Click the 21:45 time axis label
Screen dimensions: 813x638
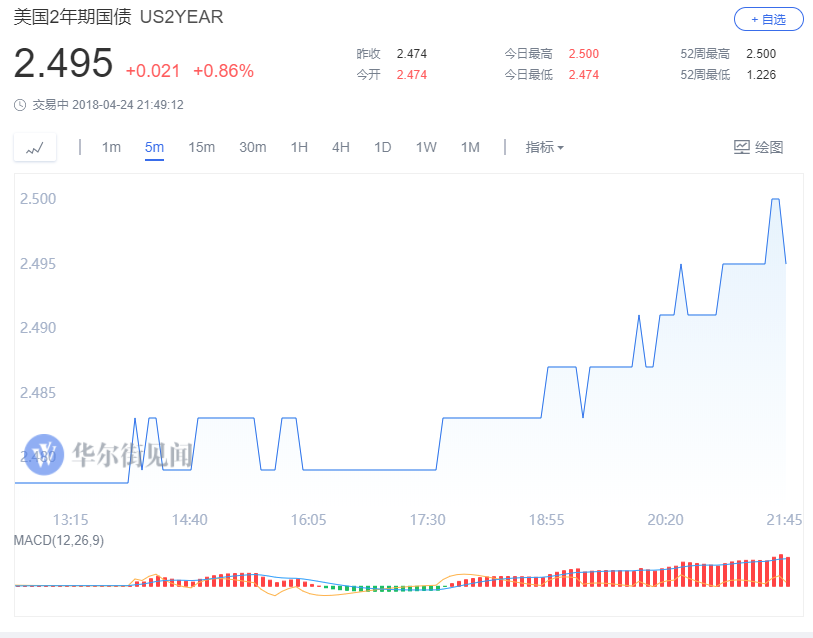[x=784, y=520]
